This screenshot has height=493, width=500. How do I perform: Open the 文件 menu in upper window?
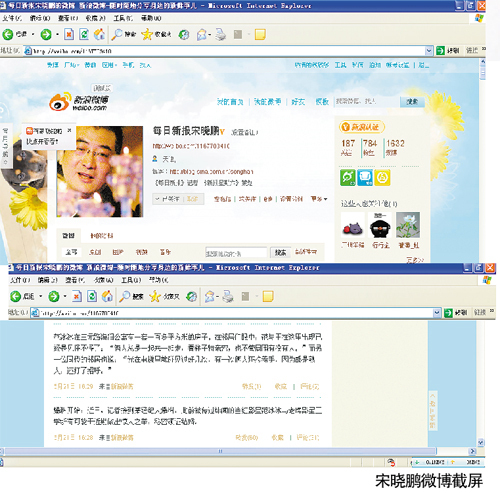click(x=12, y=18)
